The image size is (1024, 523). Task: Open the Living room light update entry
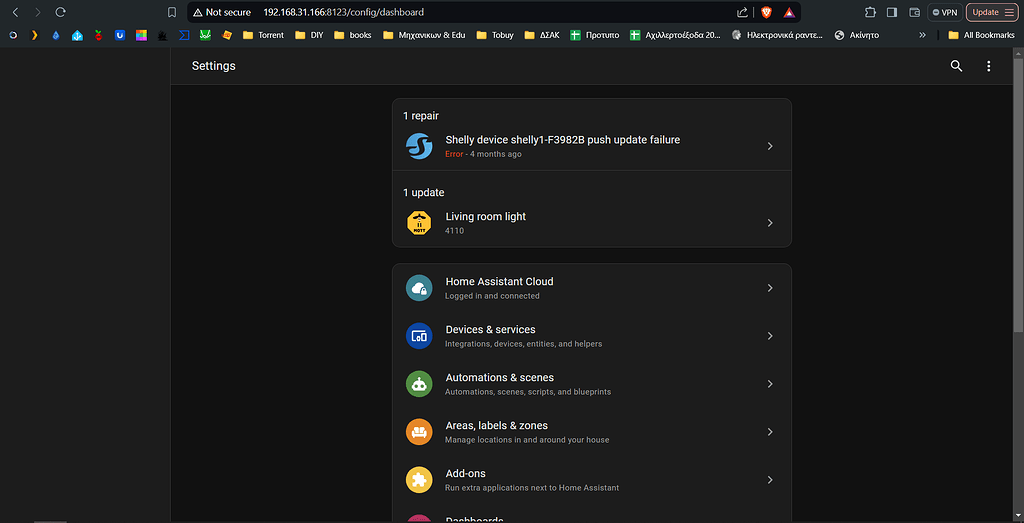tap(592, 223)
